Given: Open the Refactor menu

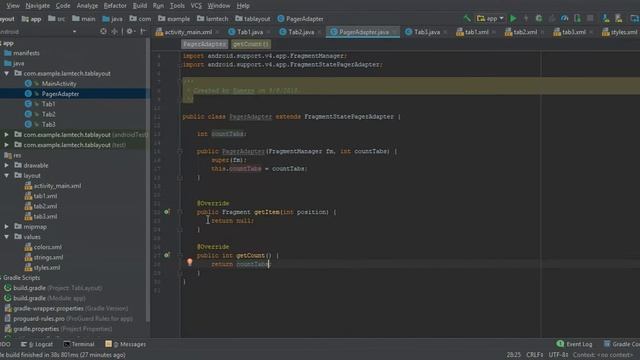Looking at the screenshot, I should [115, 6].
